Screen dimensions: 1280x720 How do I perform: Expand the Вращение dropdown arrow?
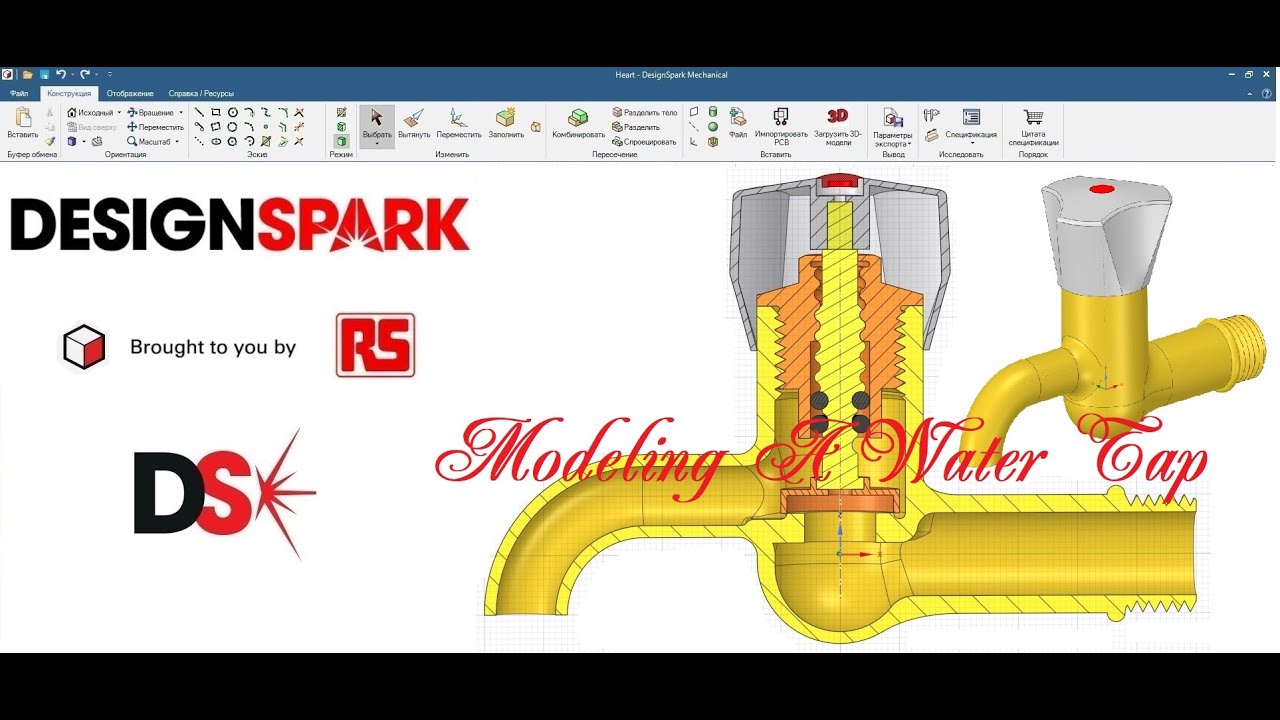pyautogui.click(x=181, y=113)
